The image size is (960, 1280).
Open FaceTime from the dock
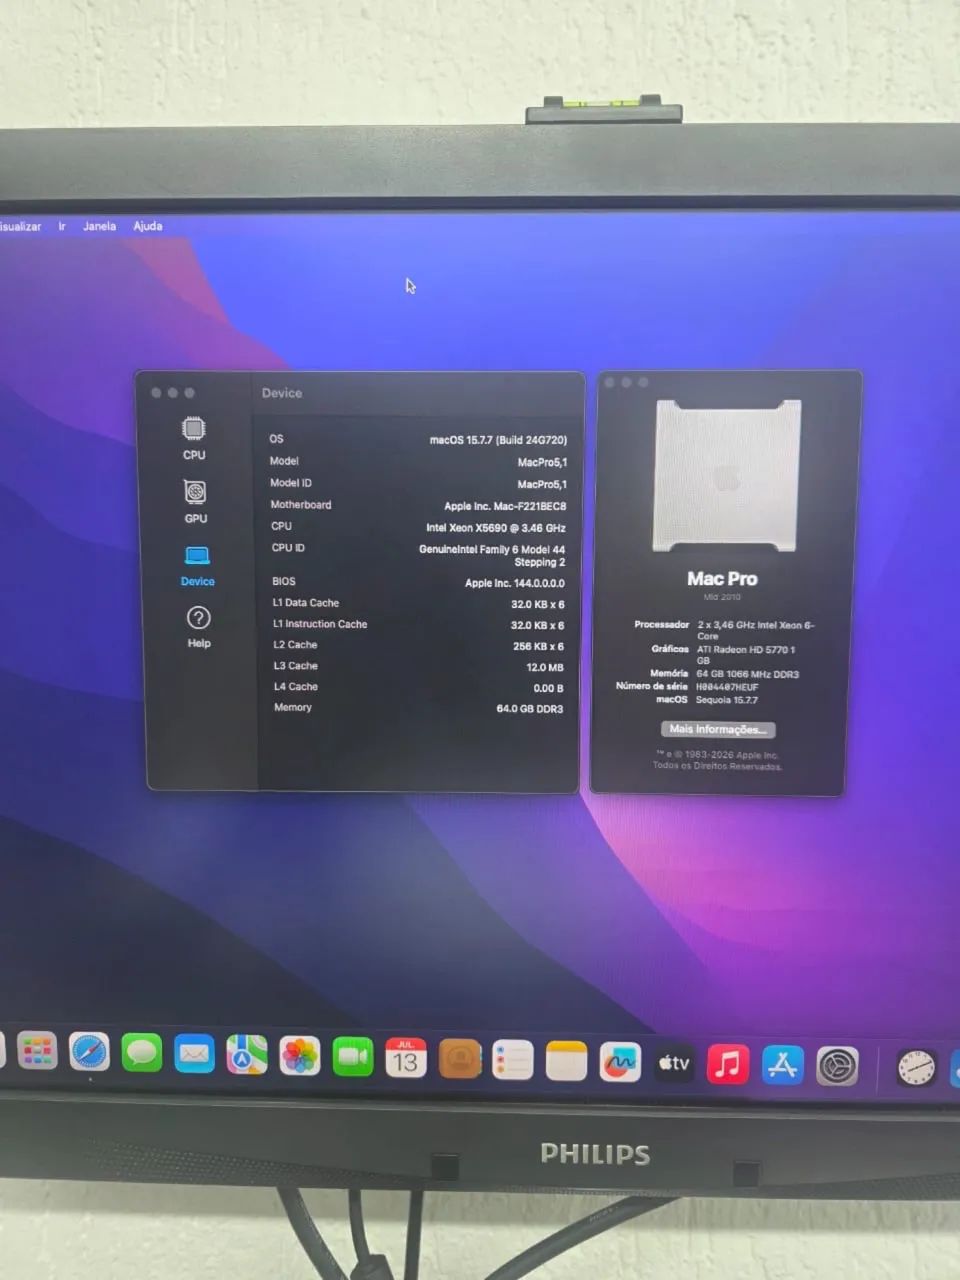pos(352,1057)
